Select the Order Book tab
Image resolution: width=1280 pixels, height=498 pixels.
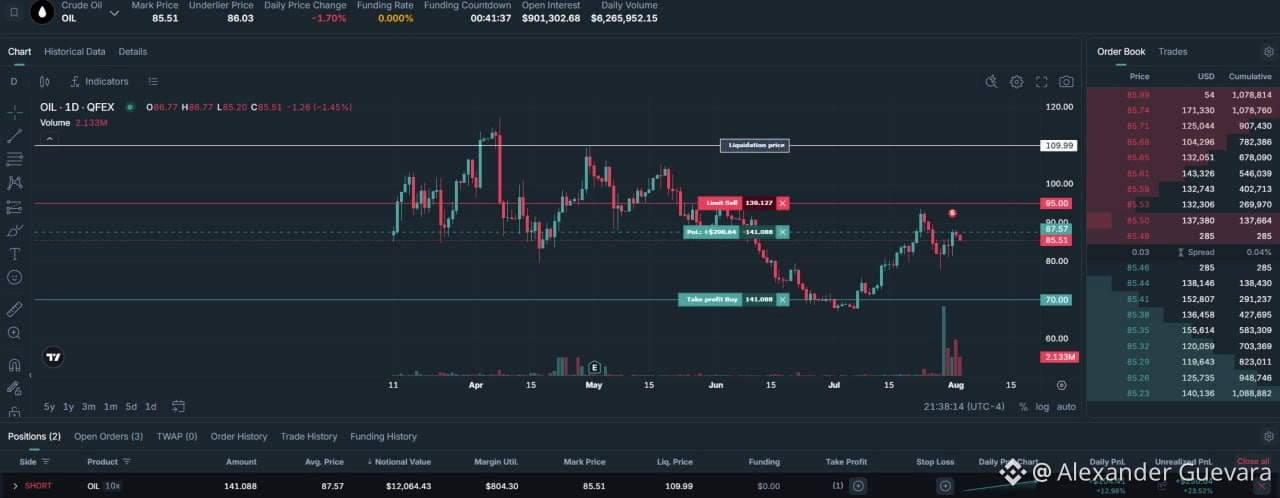(1121, 52)
